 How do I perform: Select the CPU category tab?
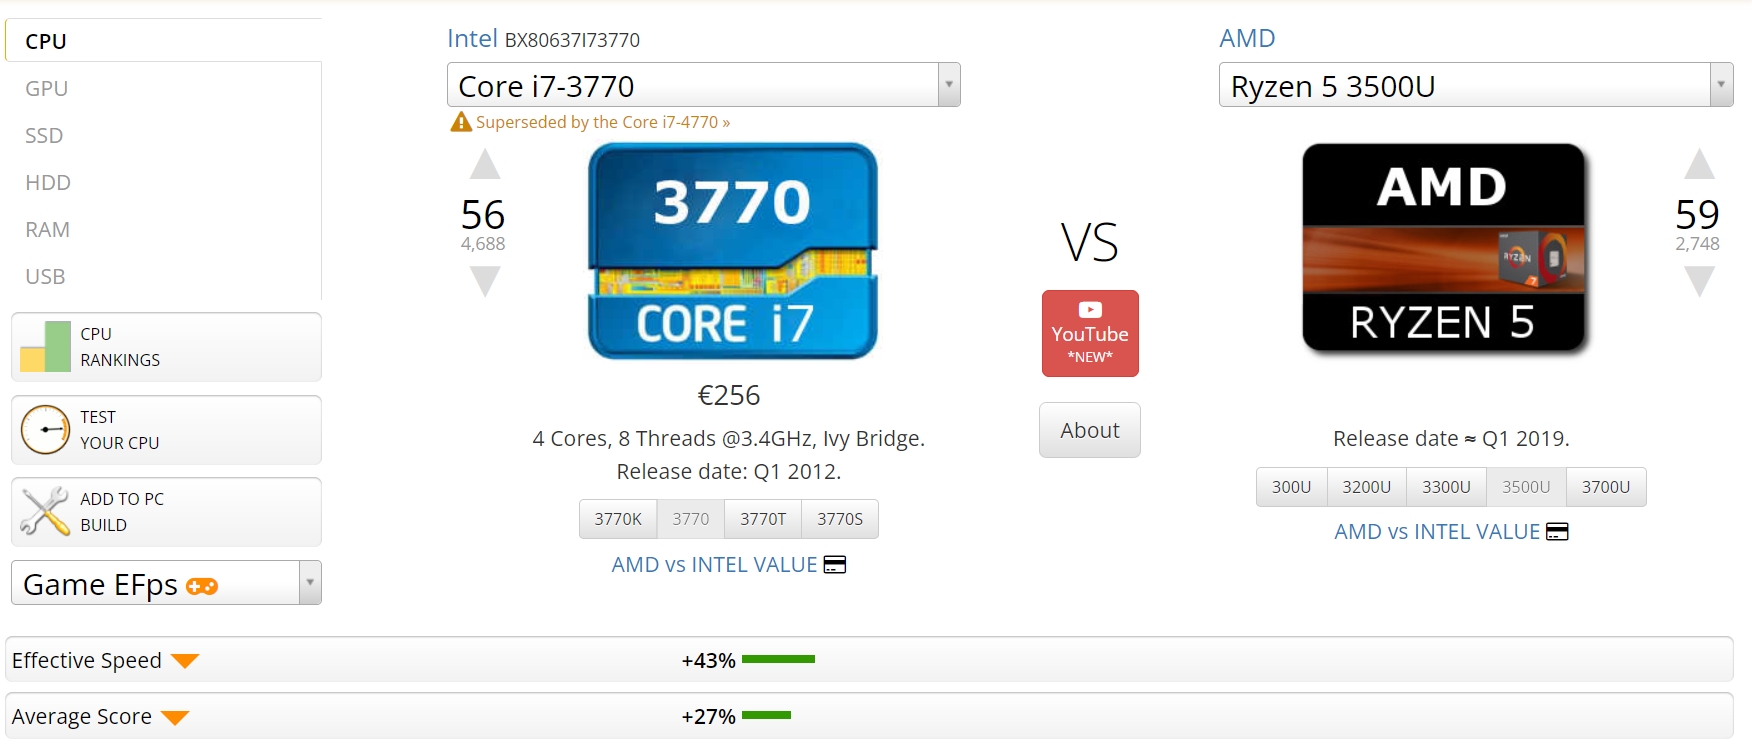click(x=163, y=41)
